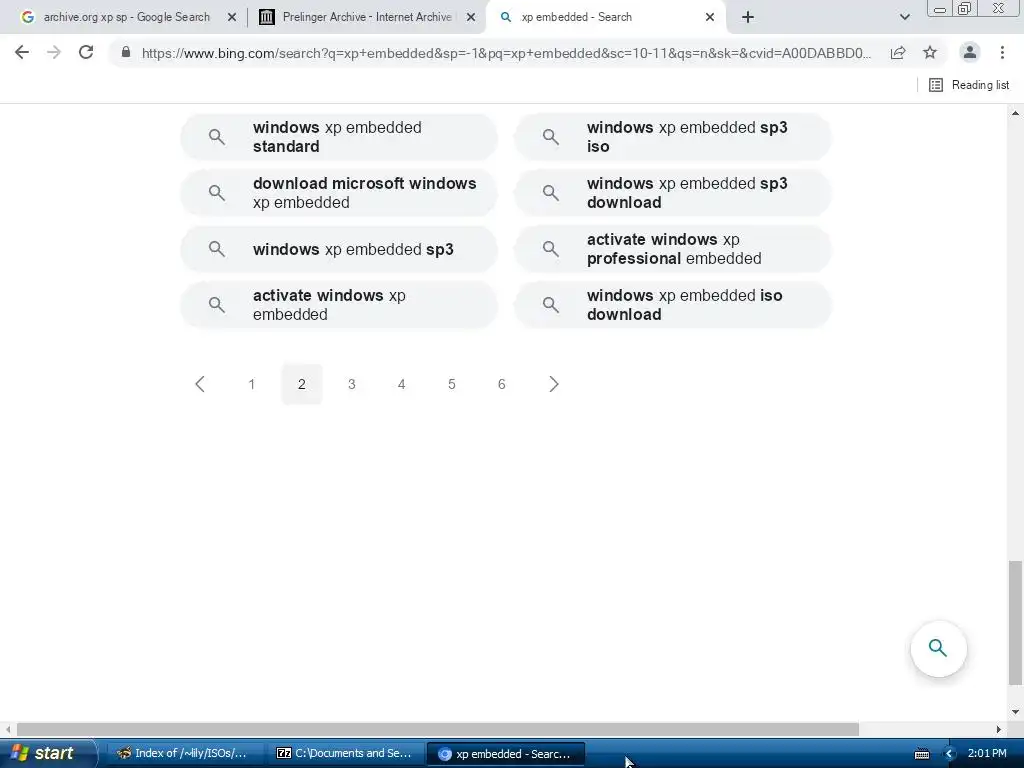Click the vertical scrollbar down arrow
This screenshot has height=768, width=1024.
tap(1015, 712)
